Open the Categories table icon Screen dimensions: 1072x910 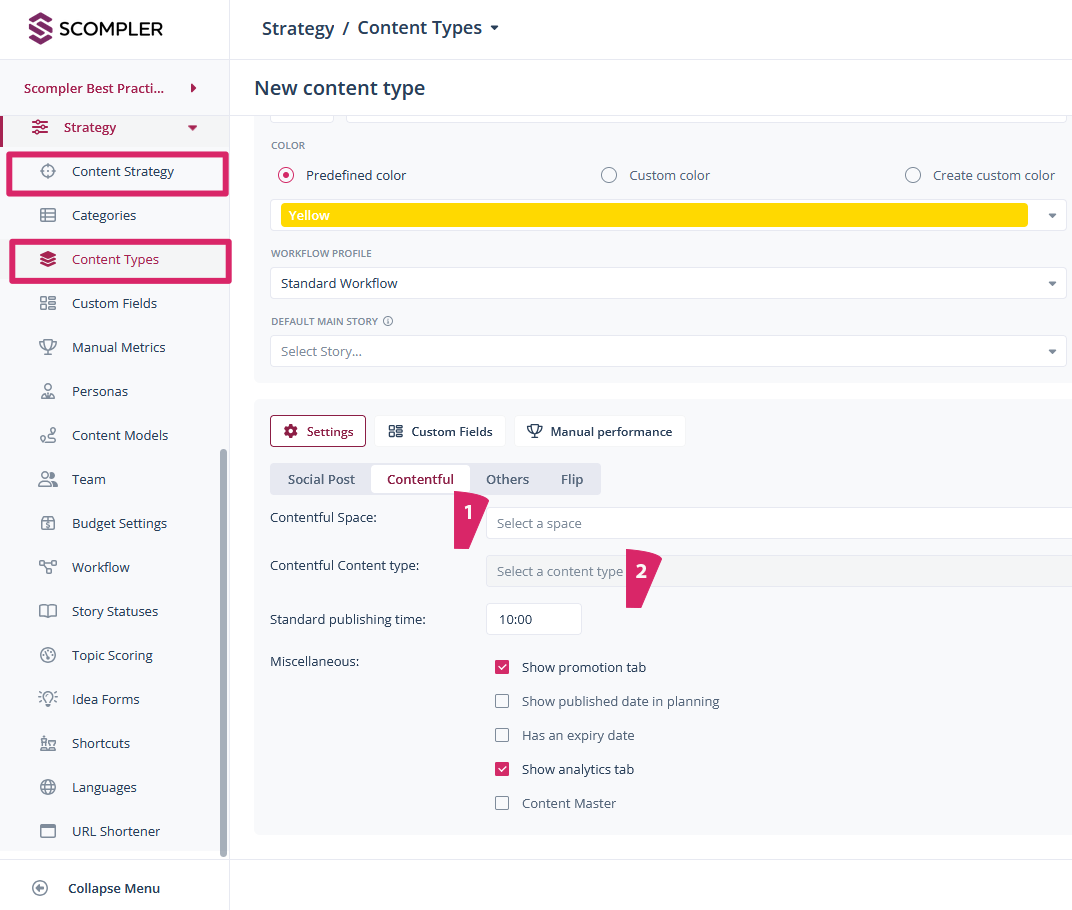pyautogui.click(x=48, y=215)
